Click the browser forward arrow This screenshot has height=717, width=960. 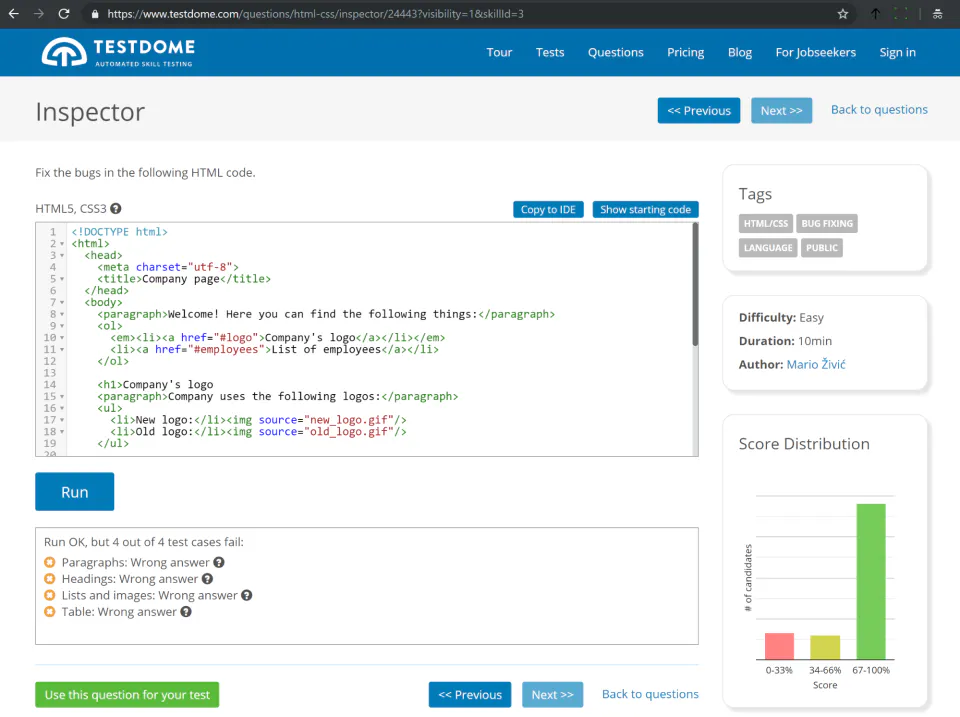[39, 13]
